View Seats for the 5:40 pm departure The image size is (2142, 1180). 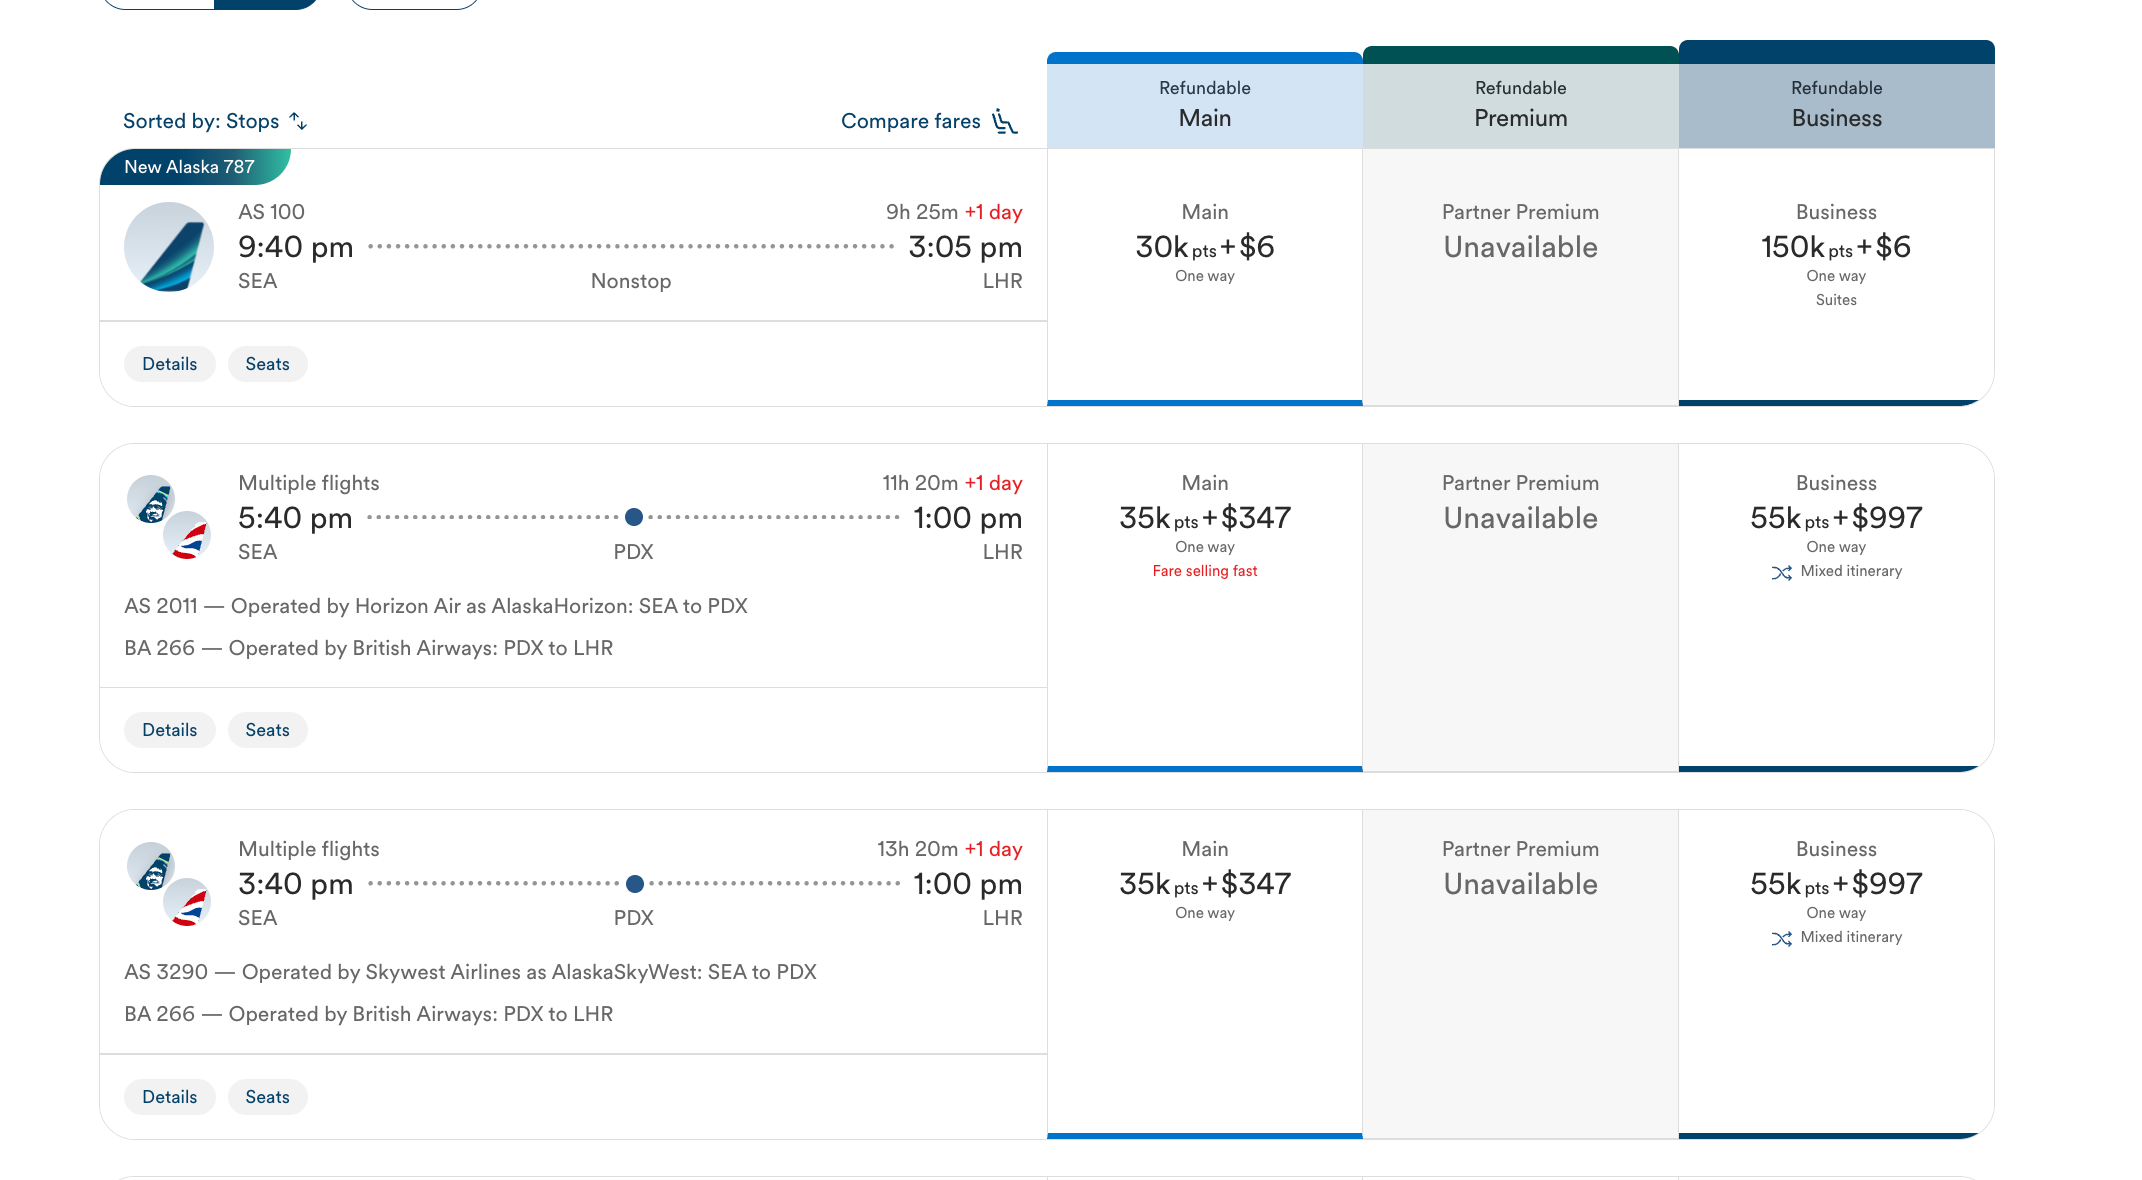coord(268,730)
